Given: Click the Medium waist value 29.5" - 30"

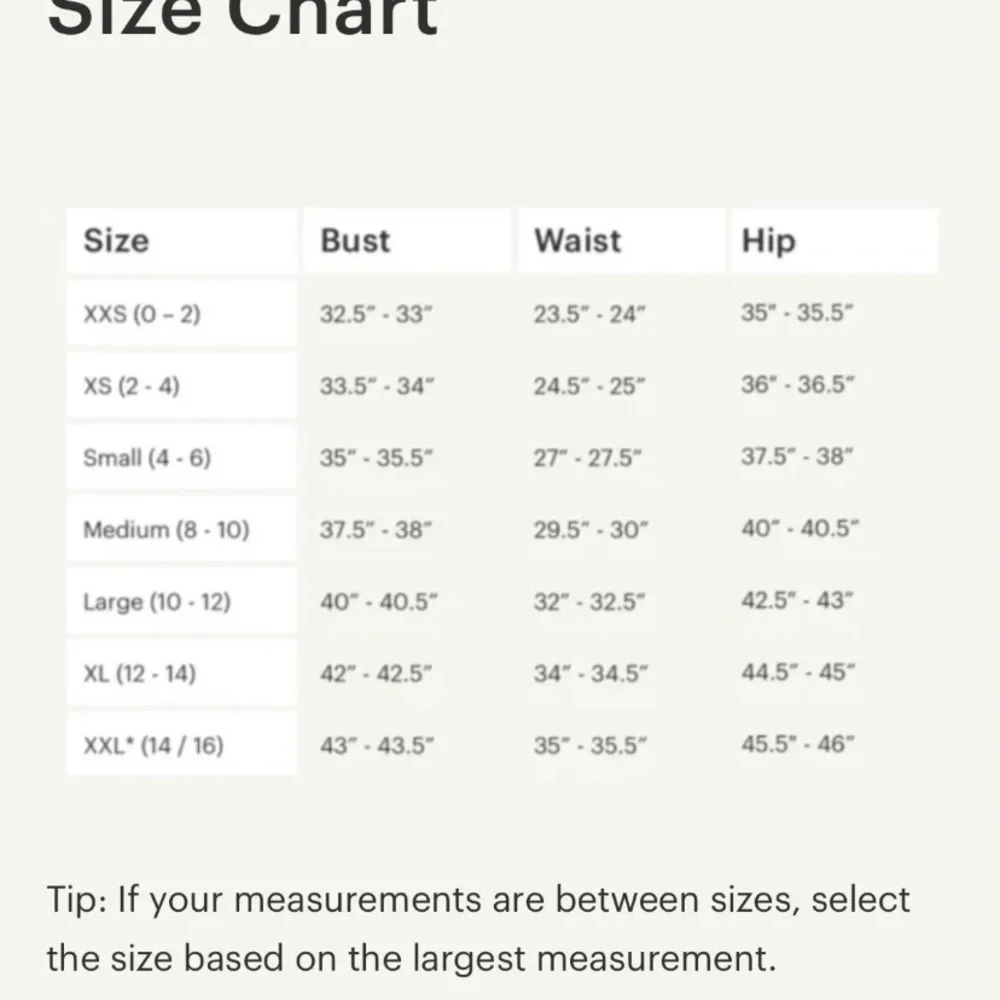Looking at the screenshot, I should 591,530.
